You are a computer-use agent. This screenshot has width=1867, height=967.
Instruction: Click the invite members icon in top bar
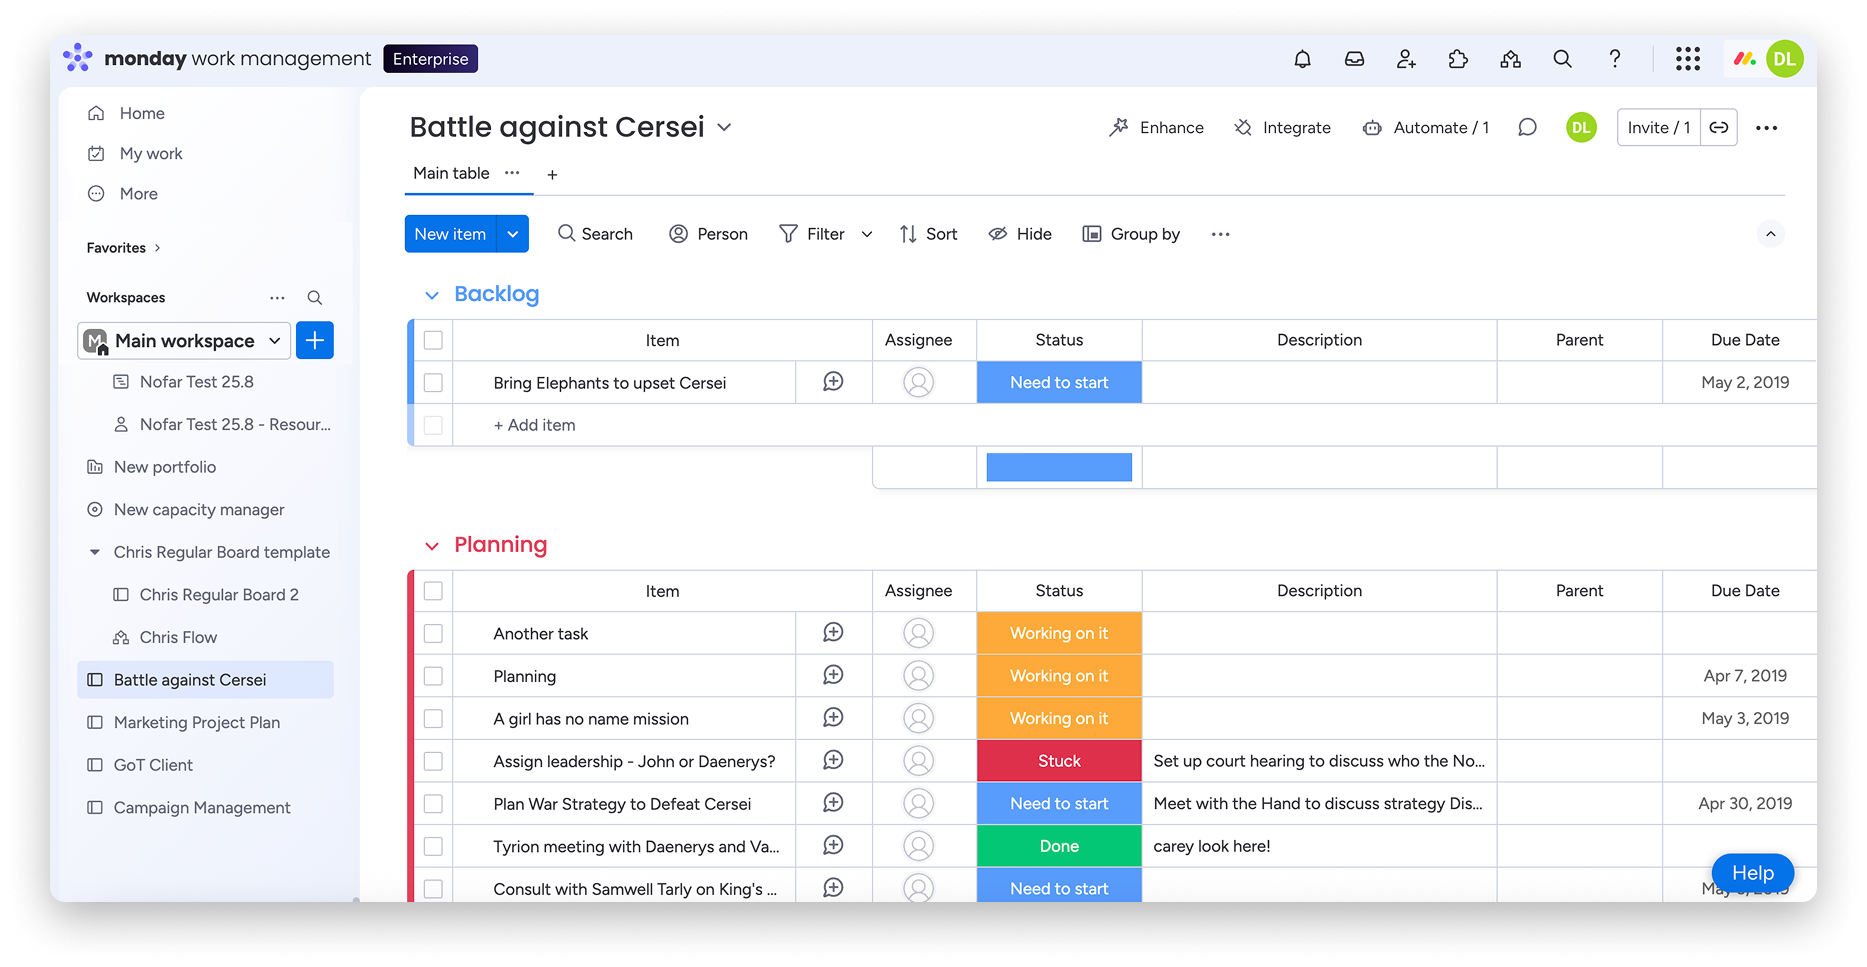[1406, 59]
